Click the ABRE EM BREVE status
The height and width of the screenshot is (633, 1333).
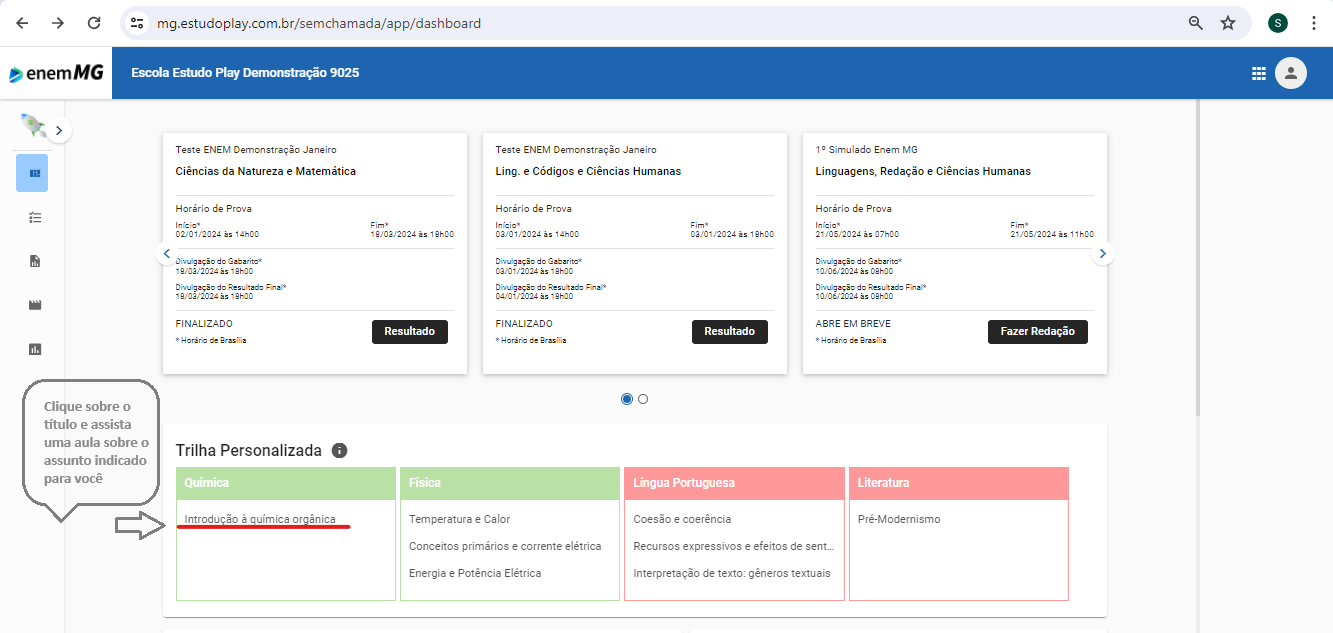(x=853, y=324)
